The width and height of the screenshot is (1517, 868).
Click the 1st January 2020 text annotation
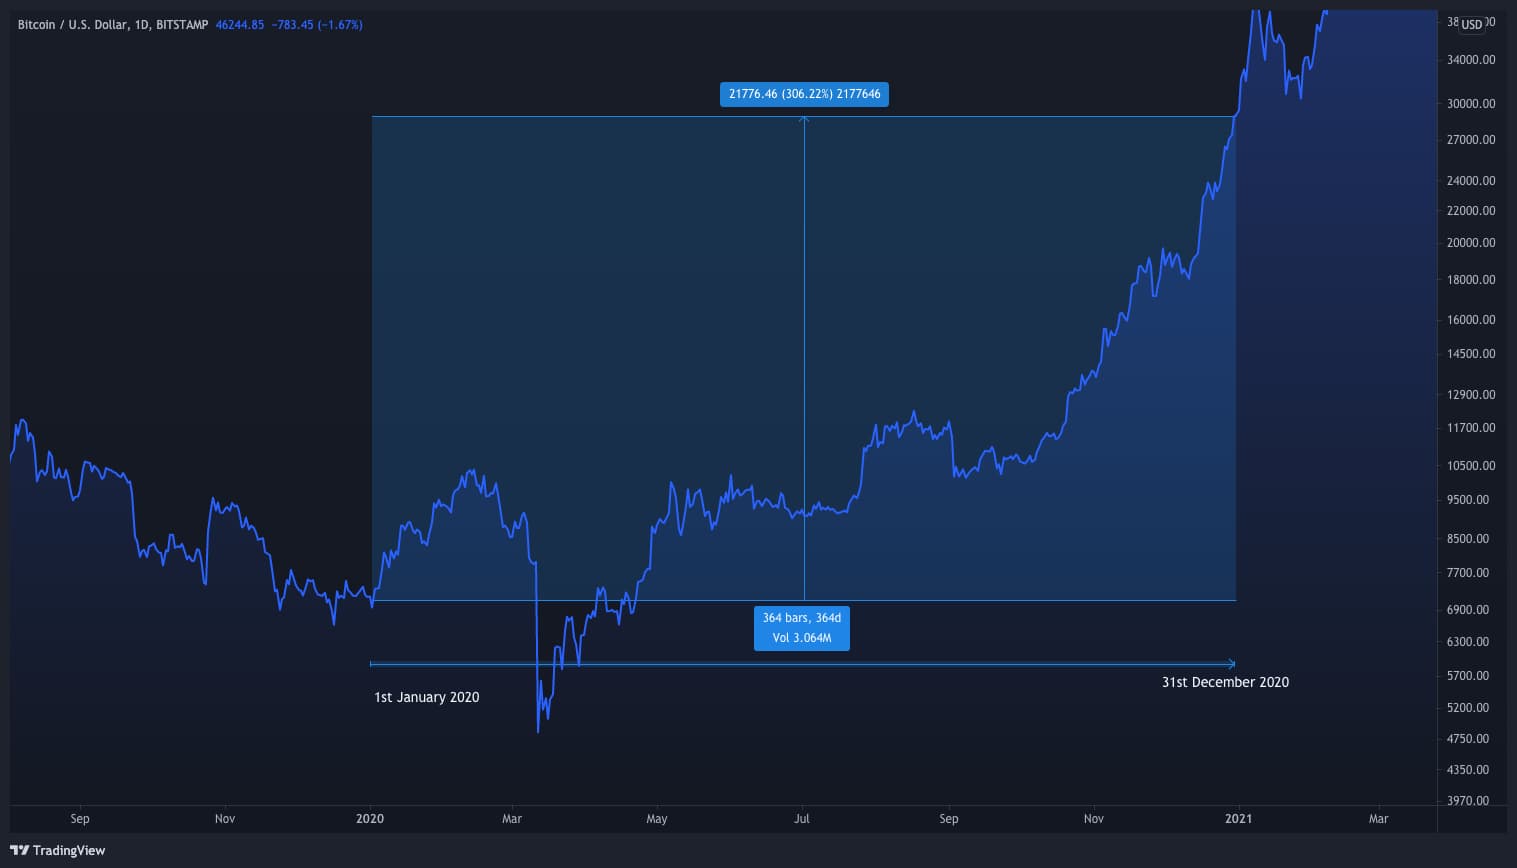[x=426, y=697]
